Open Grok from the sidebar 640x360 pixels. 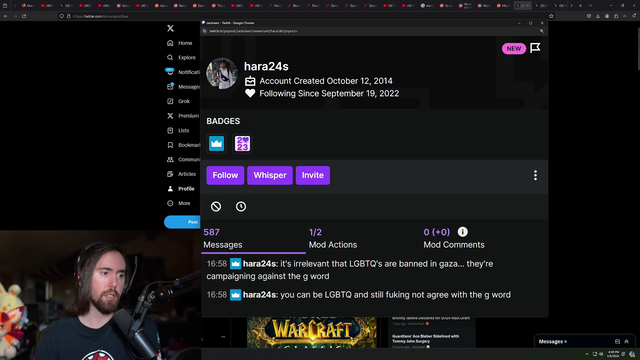point(178,101)
